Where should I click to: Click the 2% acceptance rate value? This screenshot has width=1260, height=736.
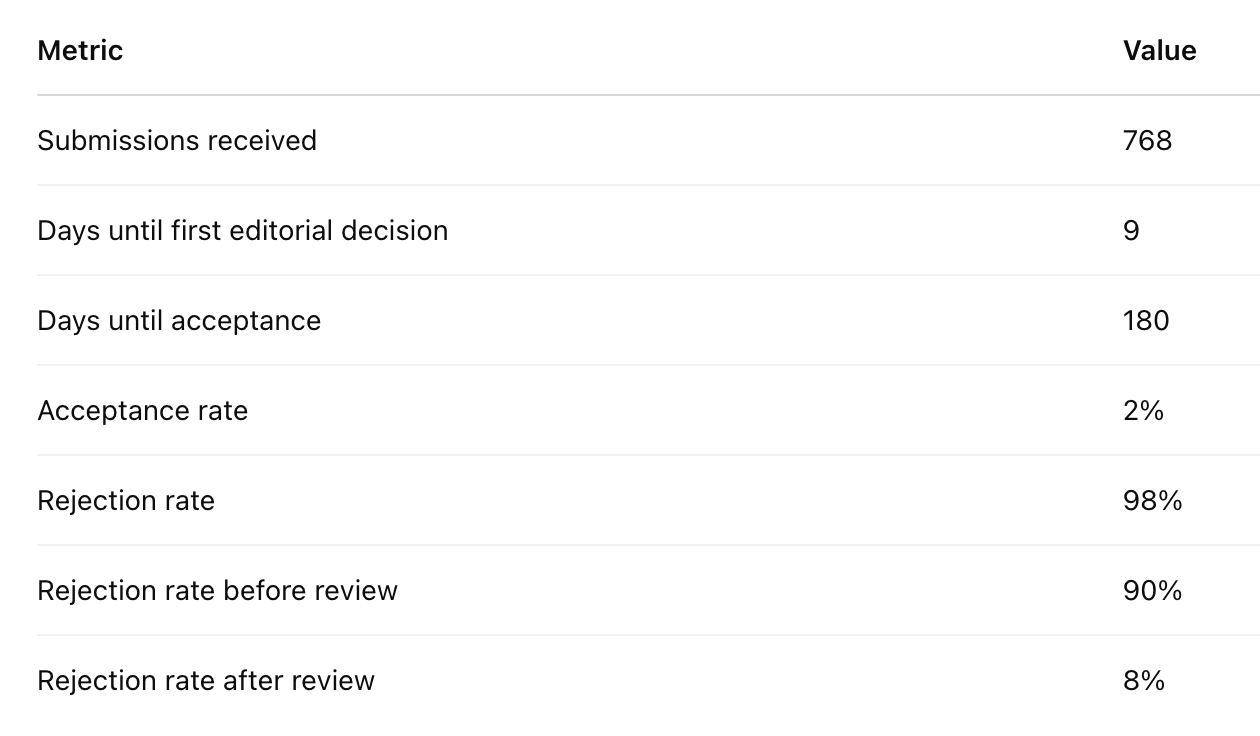point(1143,410)
